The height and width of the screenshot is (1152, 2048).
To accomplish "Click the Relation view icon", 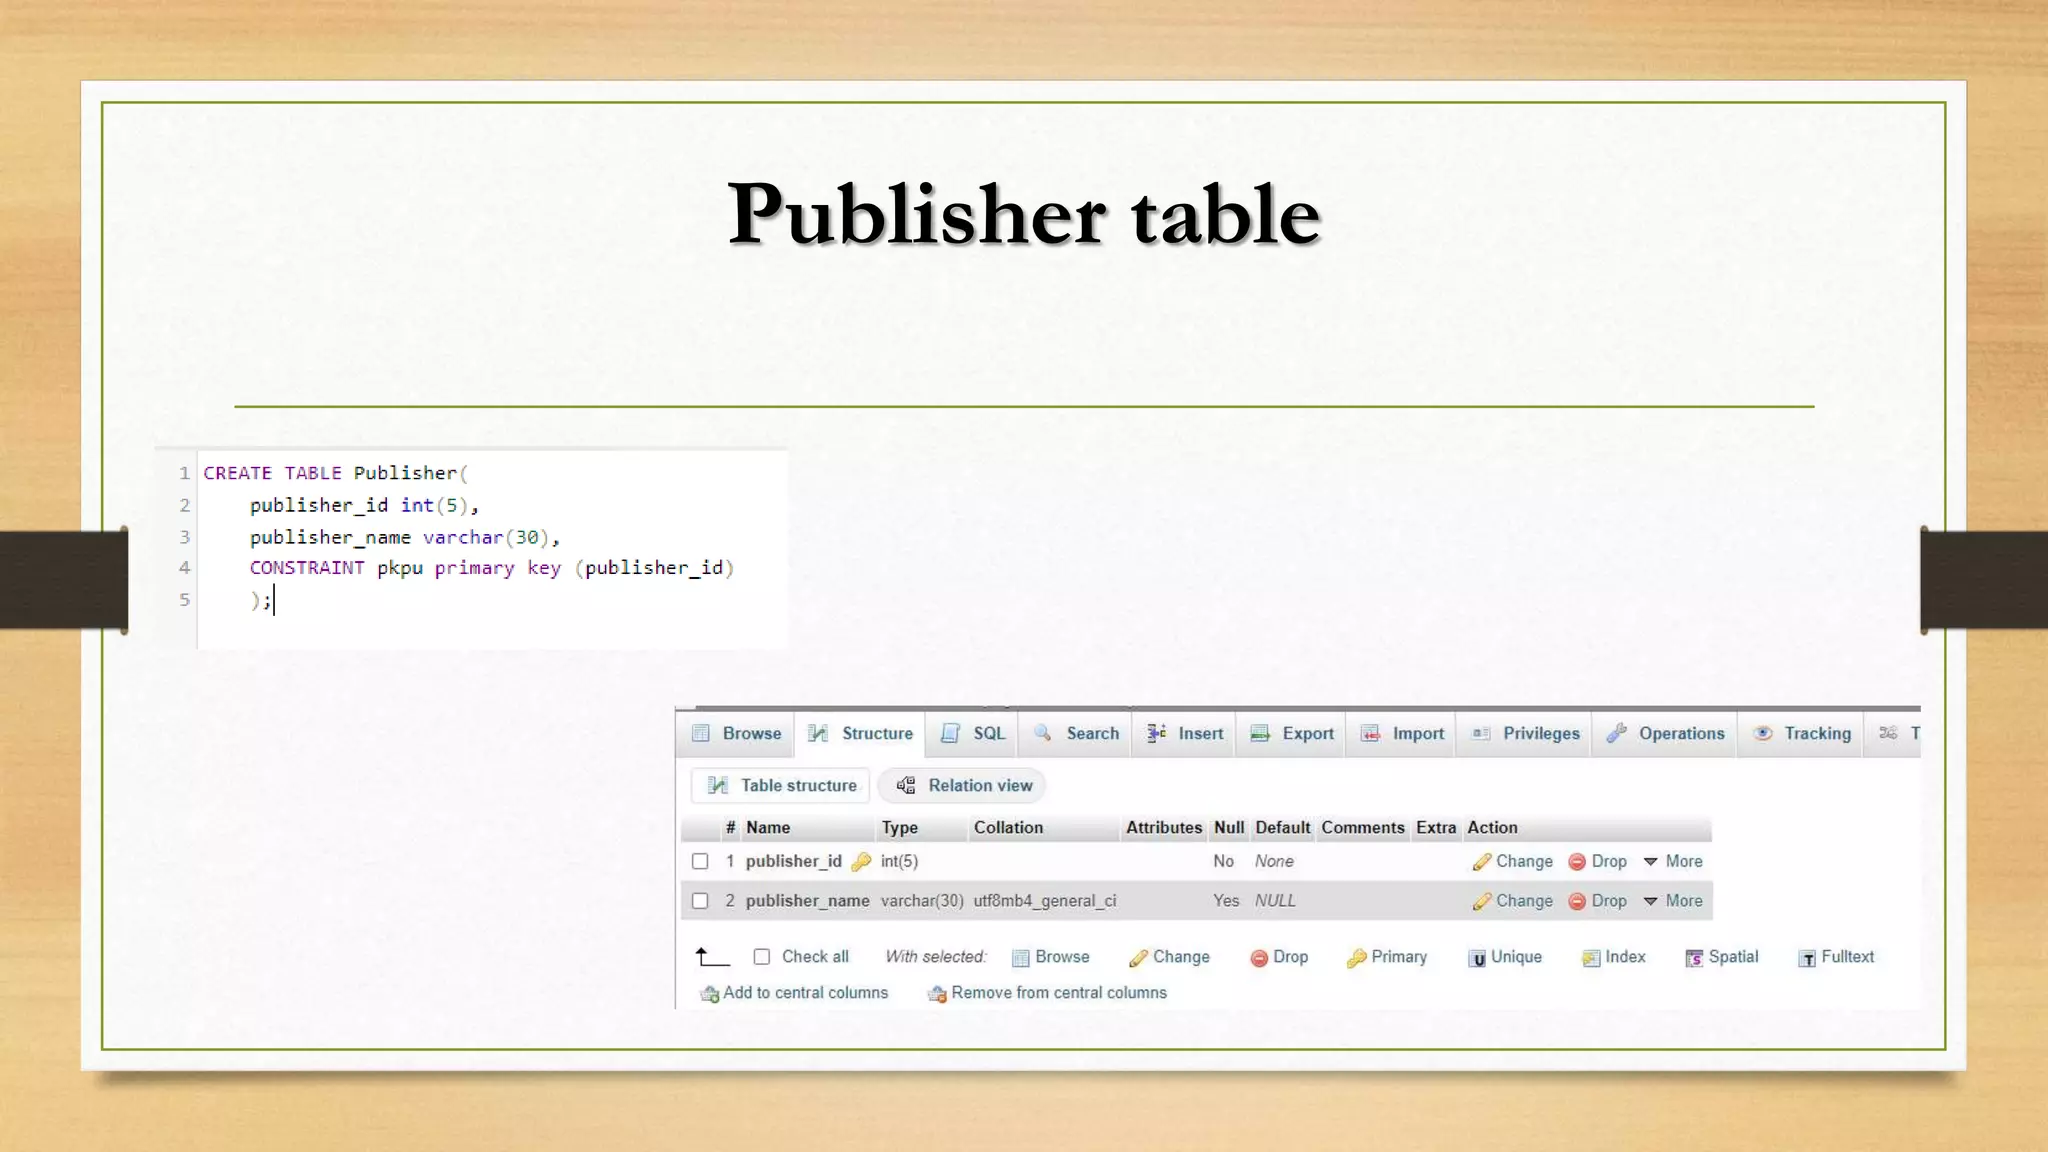I will pos(906,785).
